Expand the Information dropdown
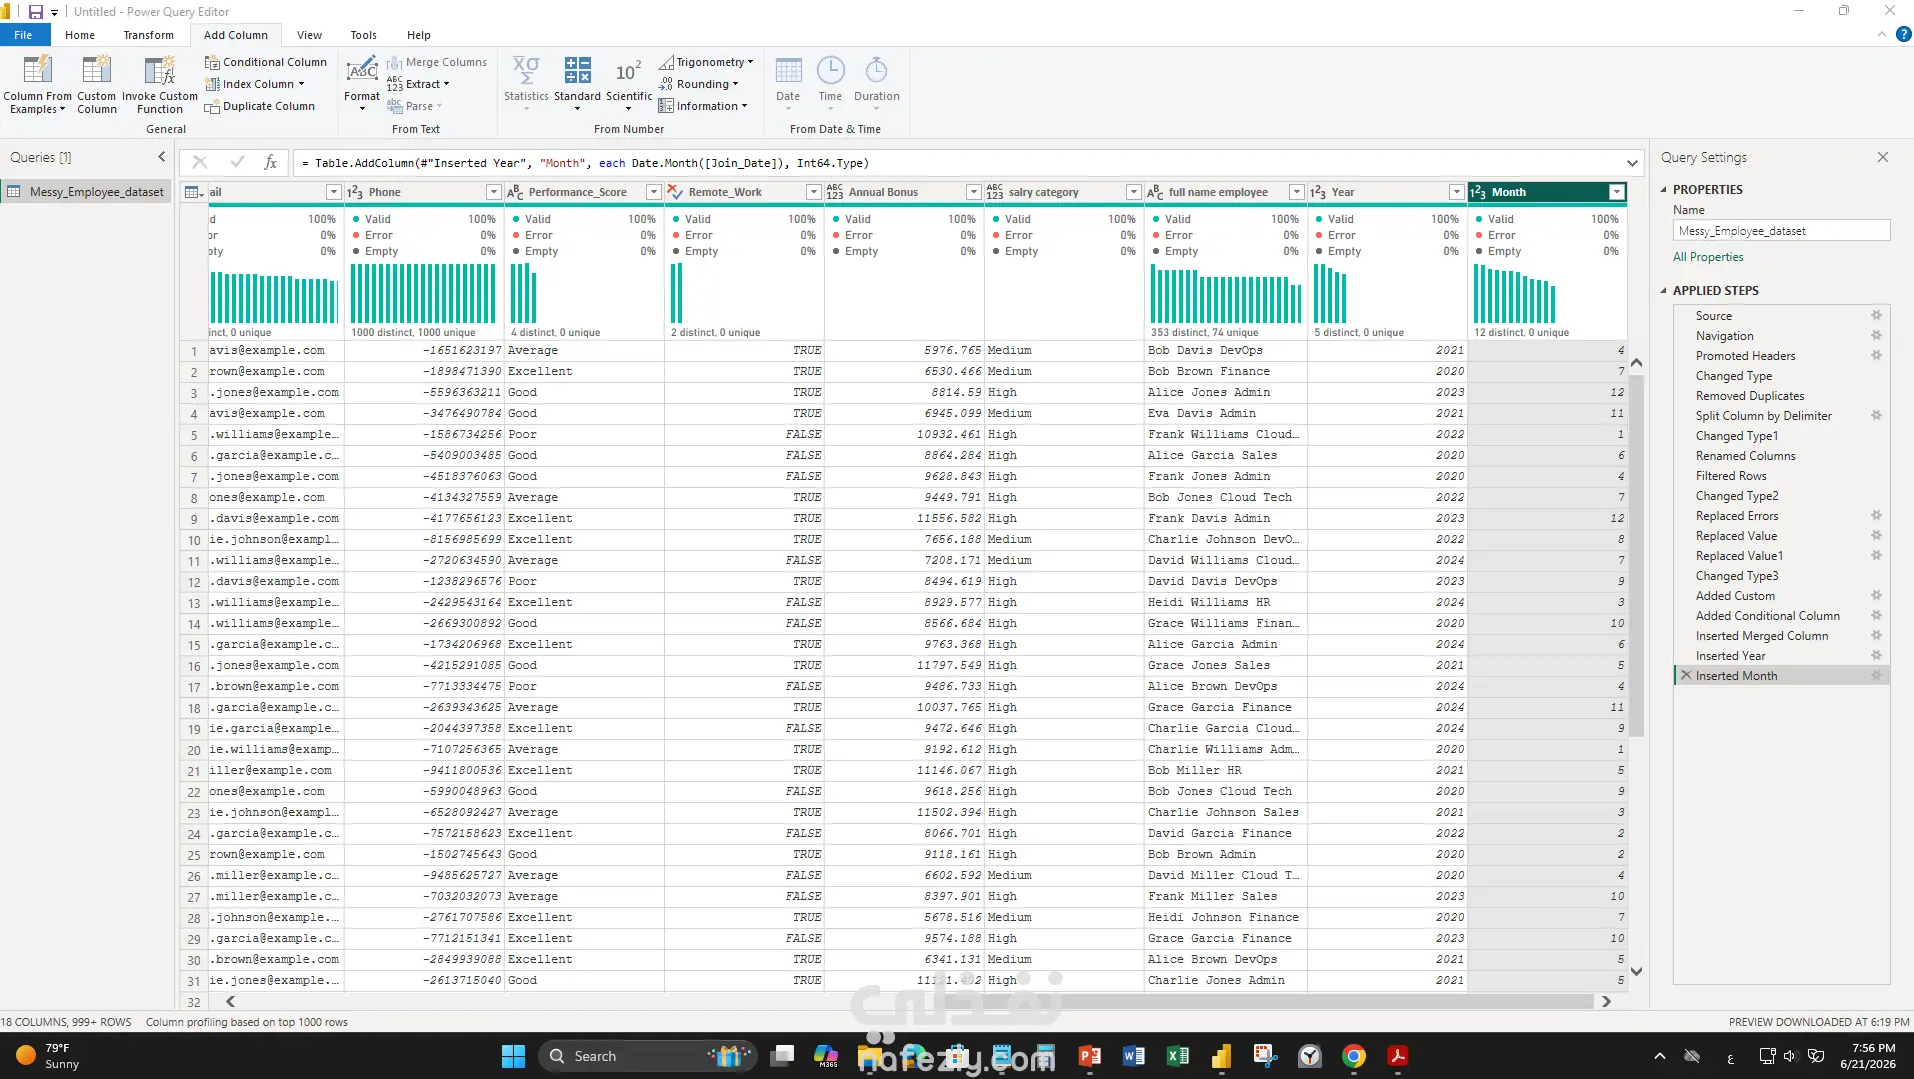Screen dimensions: 1914x1079 [703, 106]
